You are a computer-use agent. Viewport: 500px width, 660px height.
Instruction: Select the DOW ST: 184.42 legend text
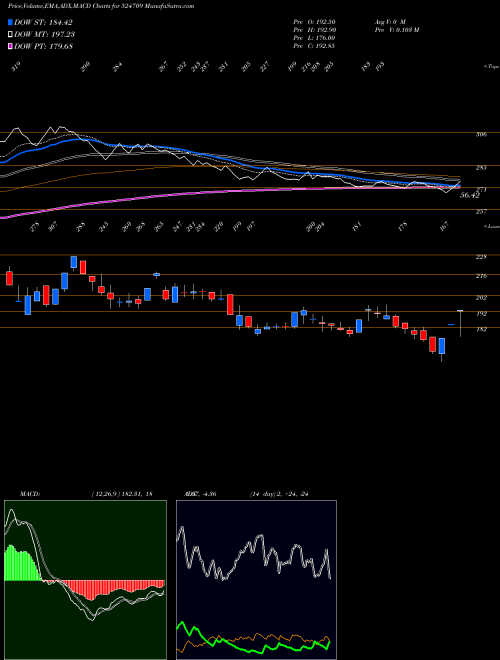point(43,23)
